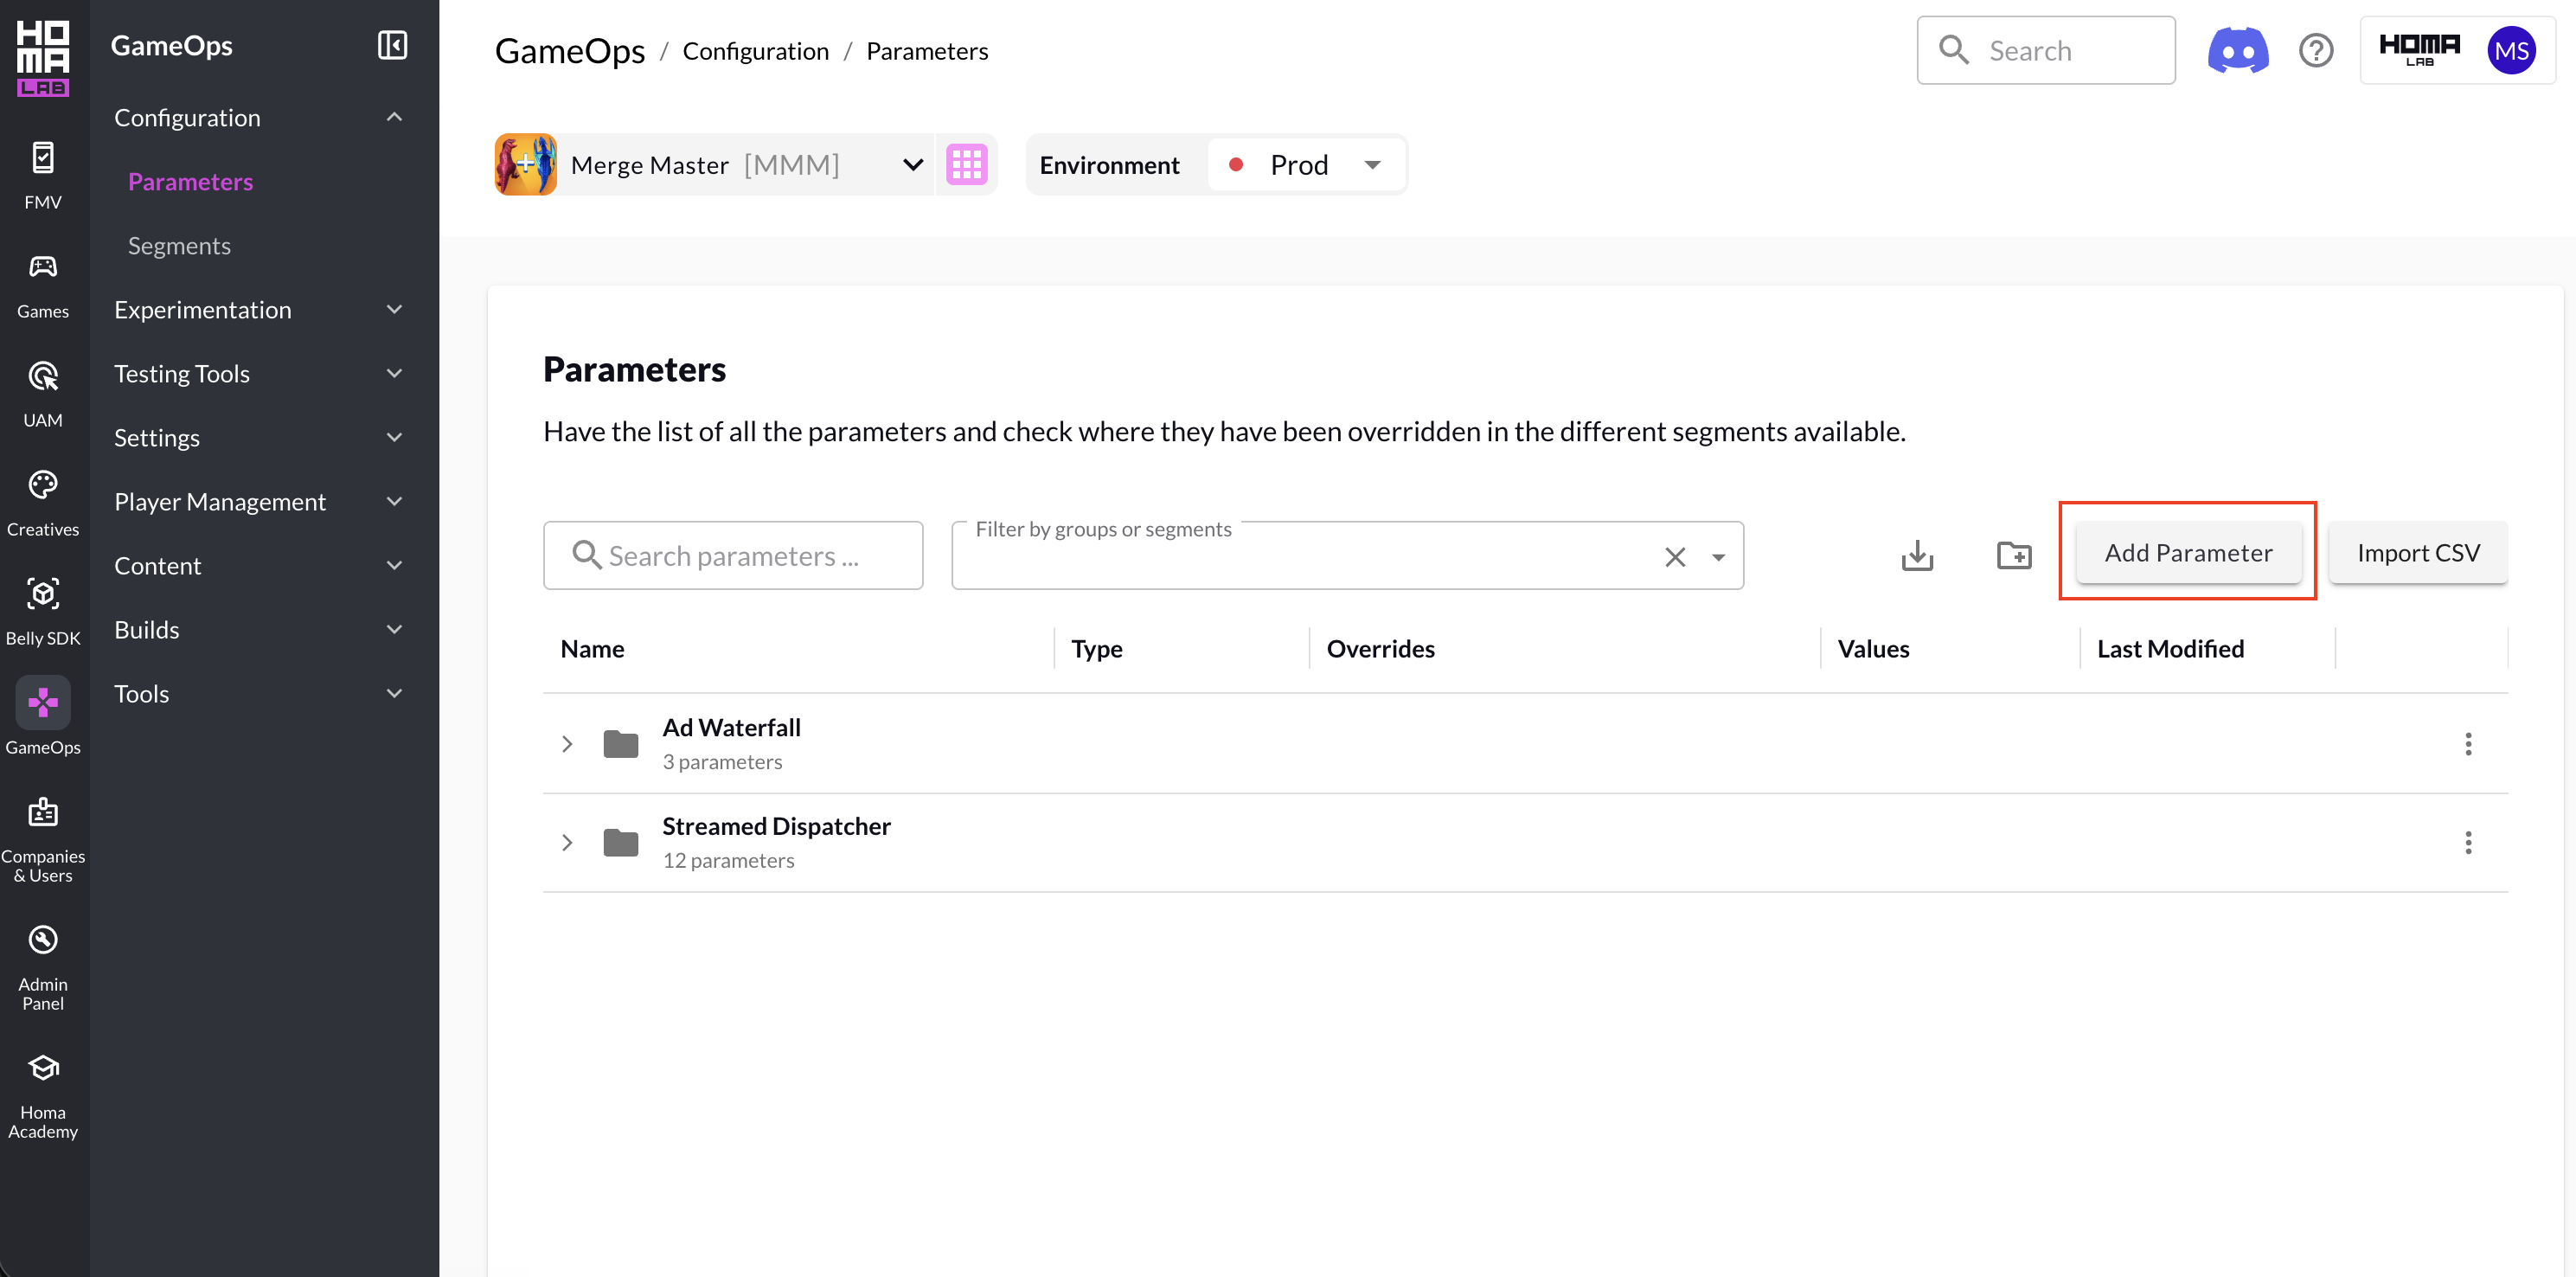Image resolution: width=2576 pixels, height=1277 pixels.
Task: Focus the Search parameters field
Action: pos(733,555)
